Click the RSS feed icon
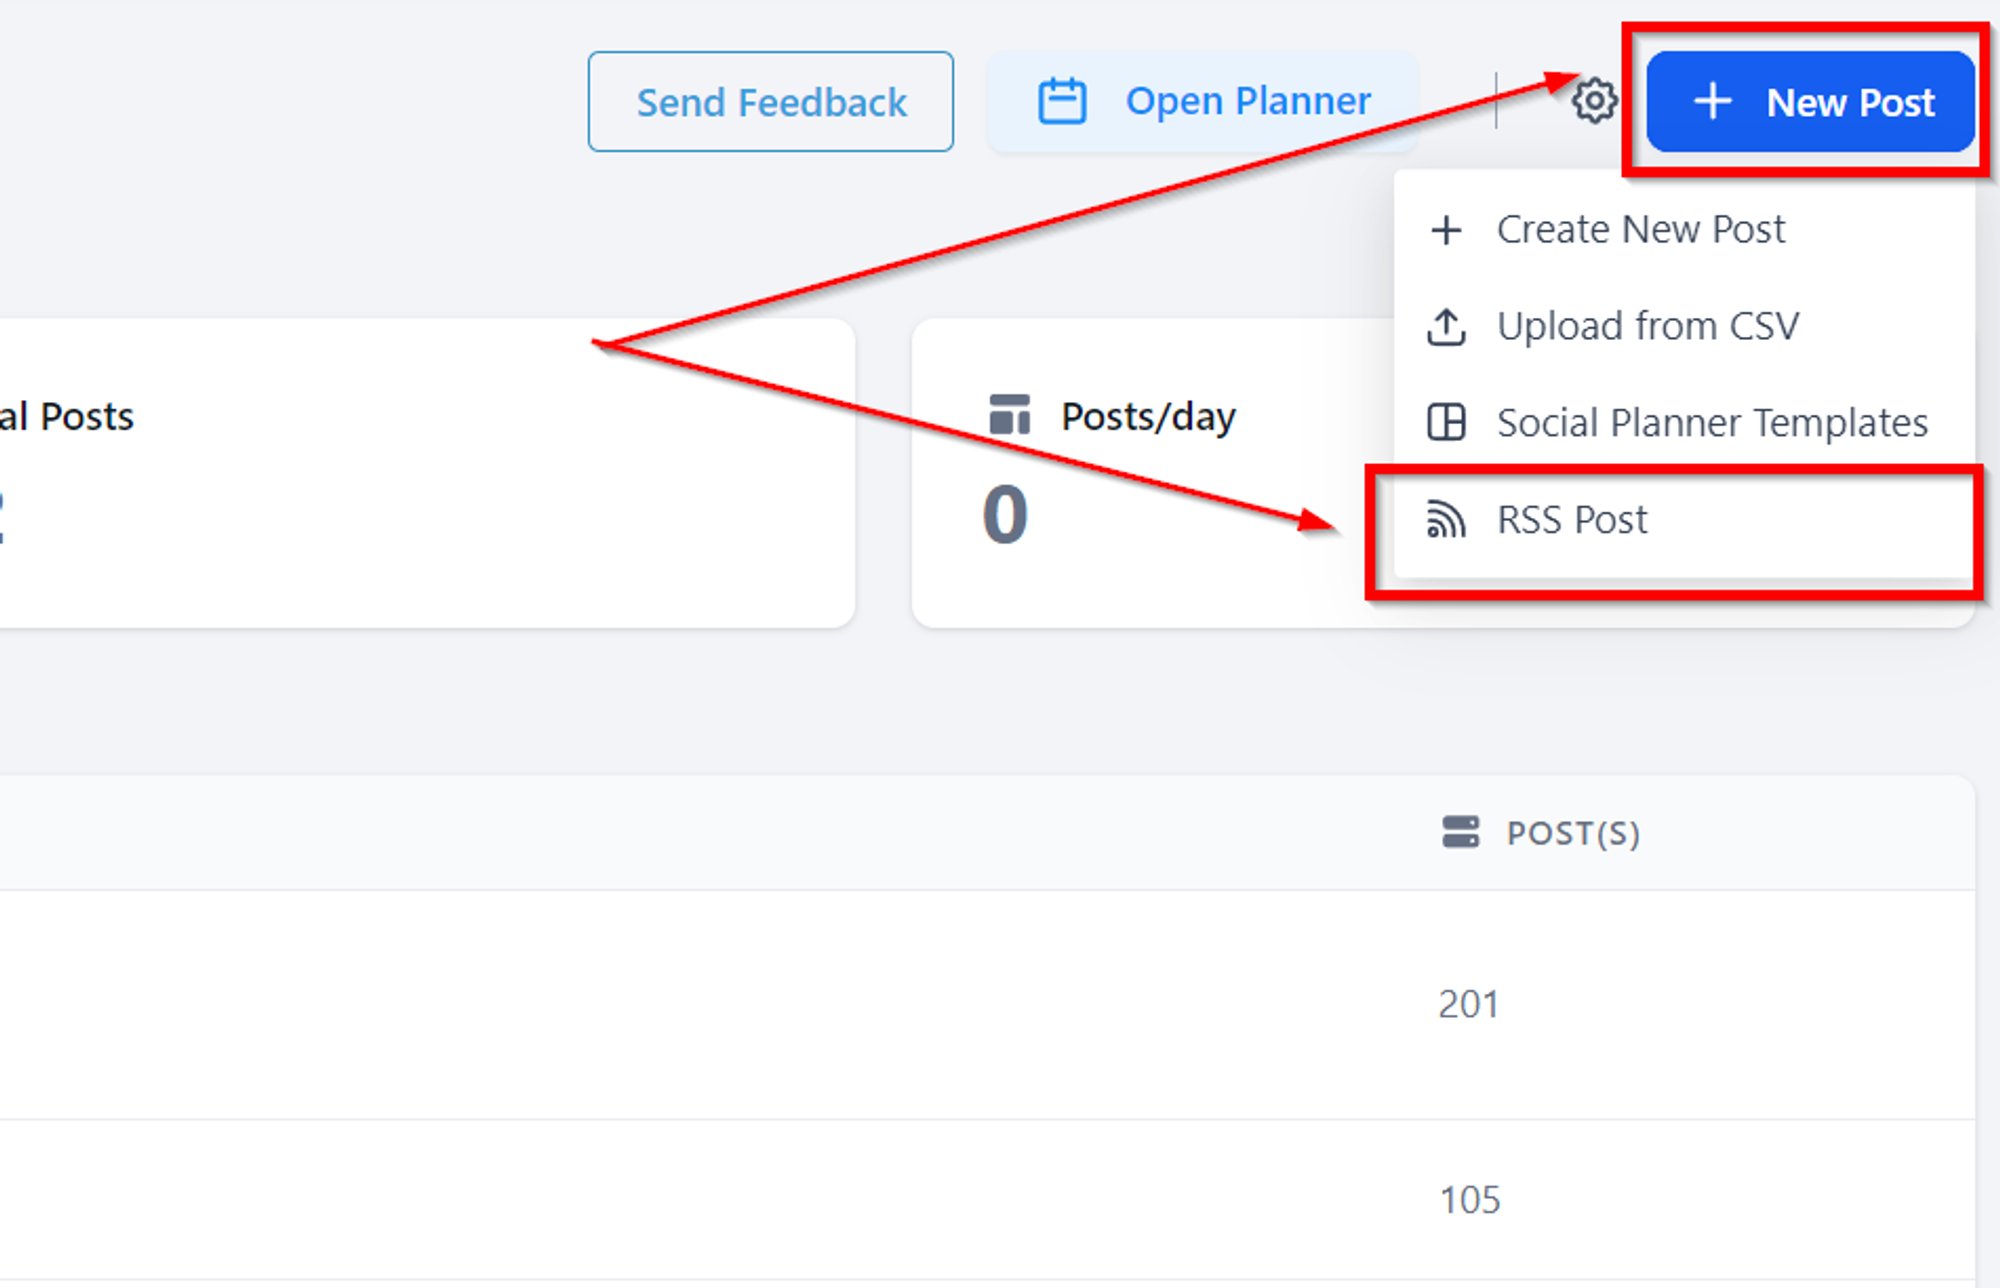The height and width of the screenshot is (1288, 2000). click(1446, 519)
